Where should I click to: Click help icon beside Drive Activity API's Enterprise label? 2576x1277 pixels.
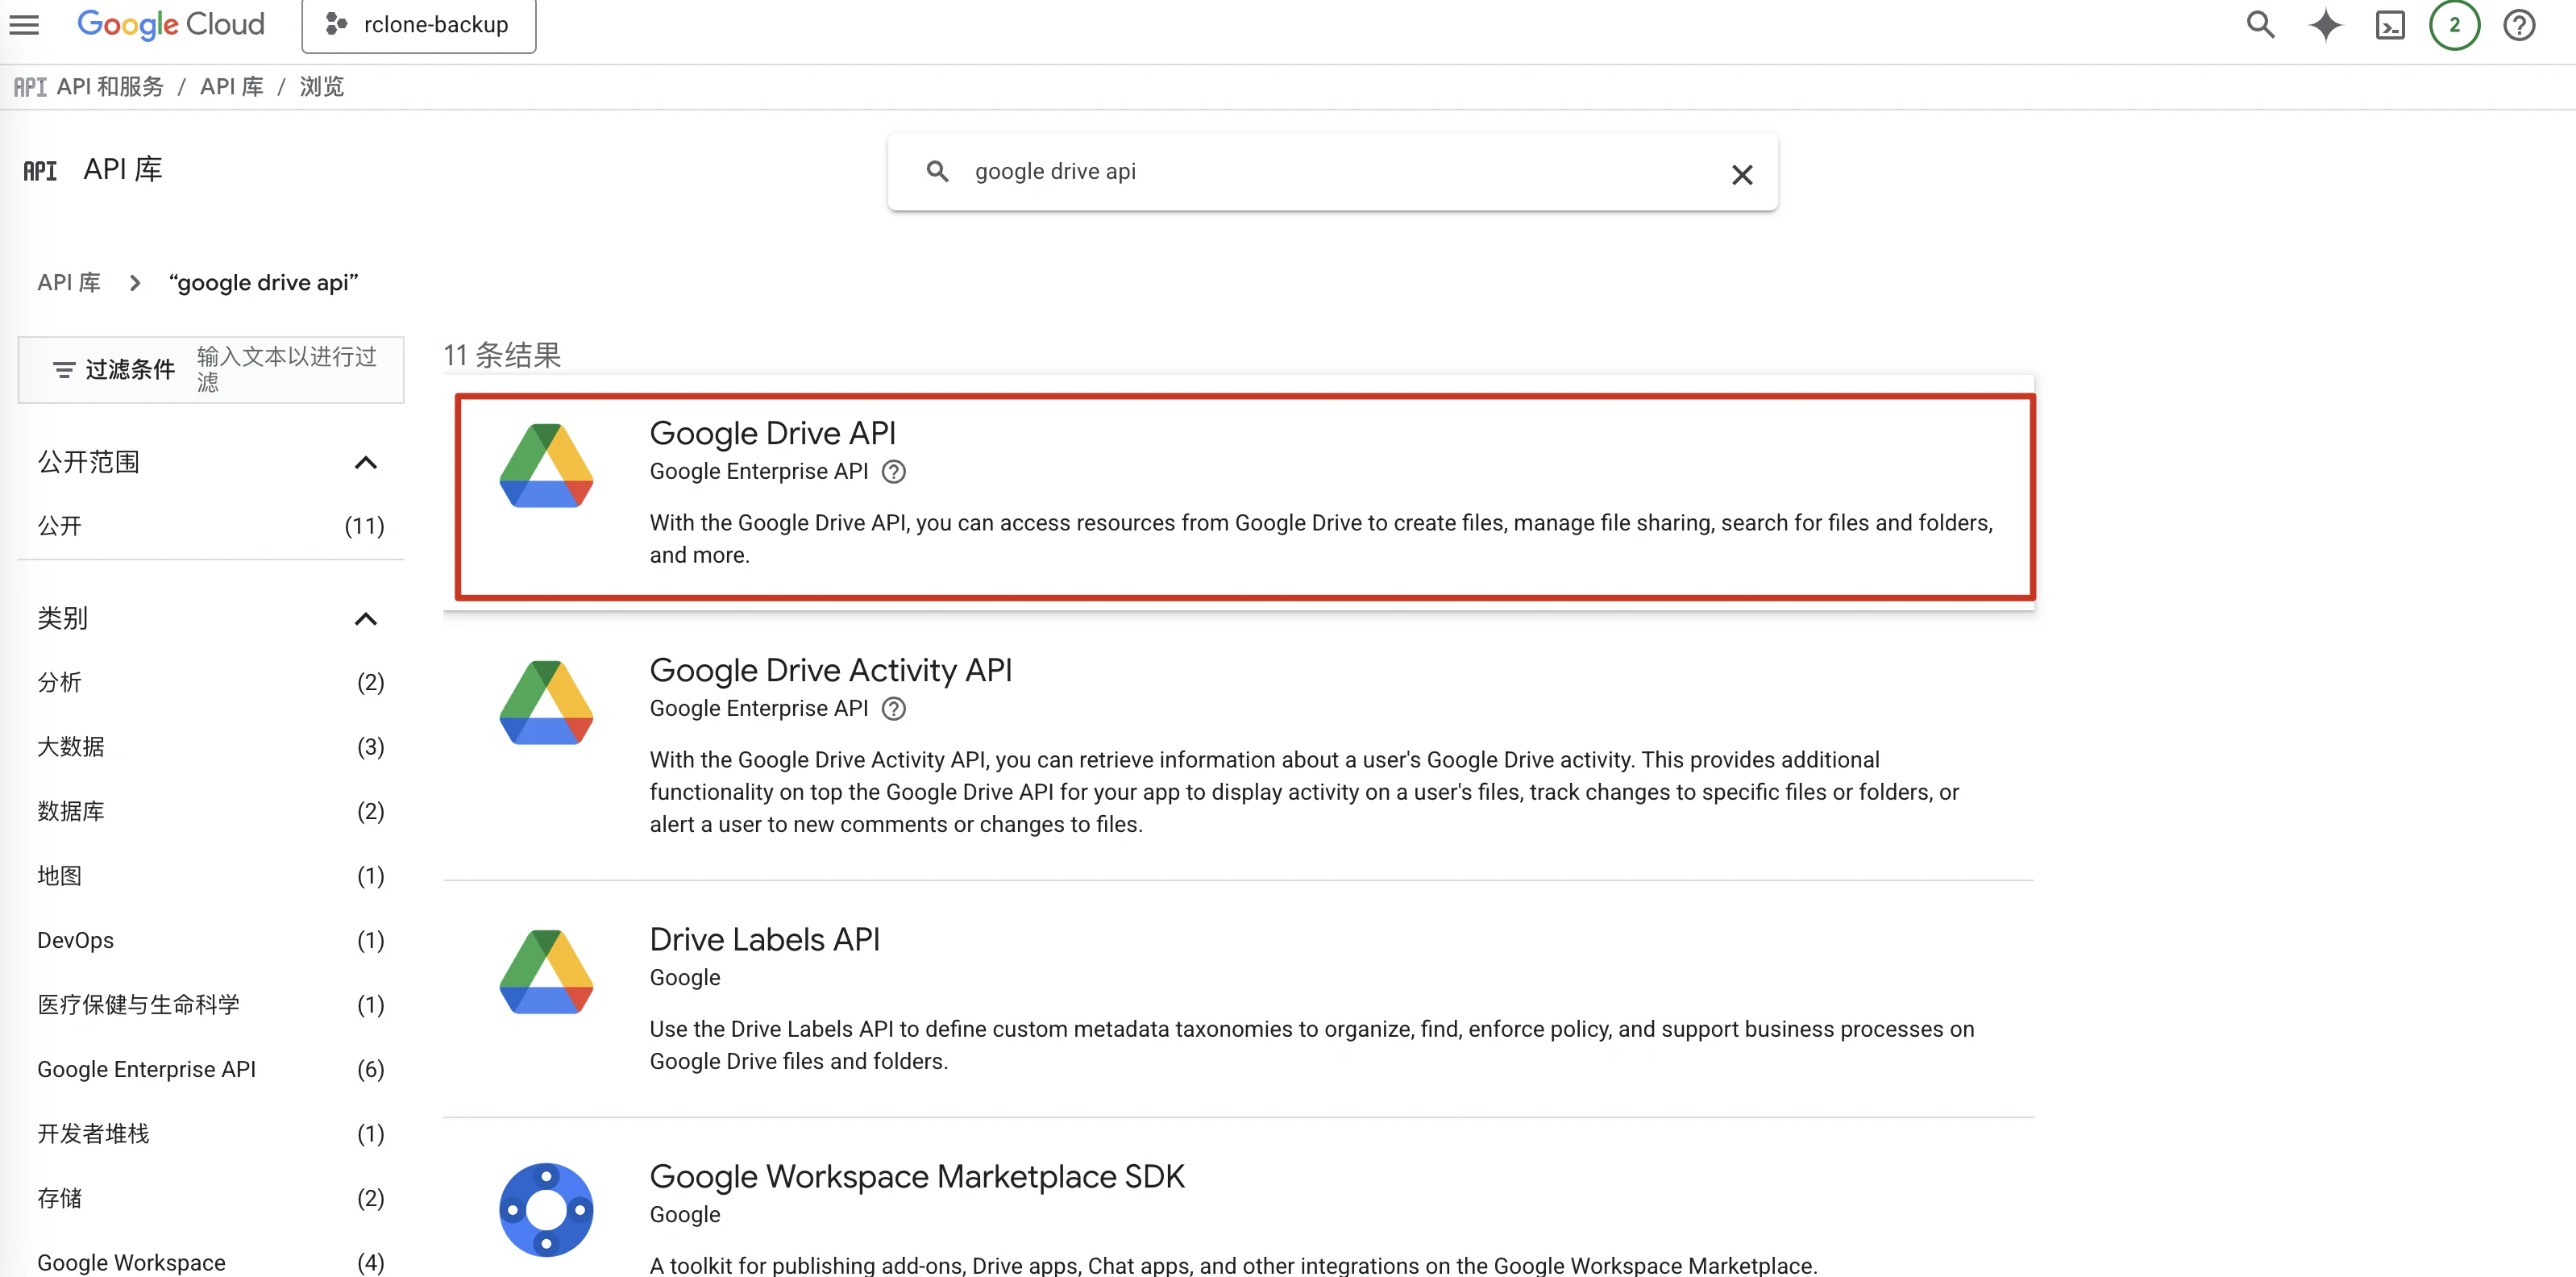894,709
